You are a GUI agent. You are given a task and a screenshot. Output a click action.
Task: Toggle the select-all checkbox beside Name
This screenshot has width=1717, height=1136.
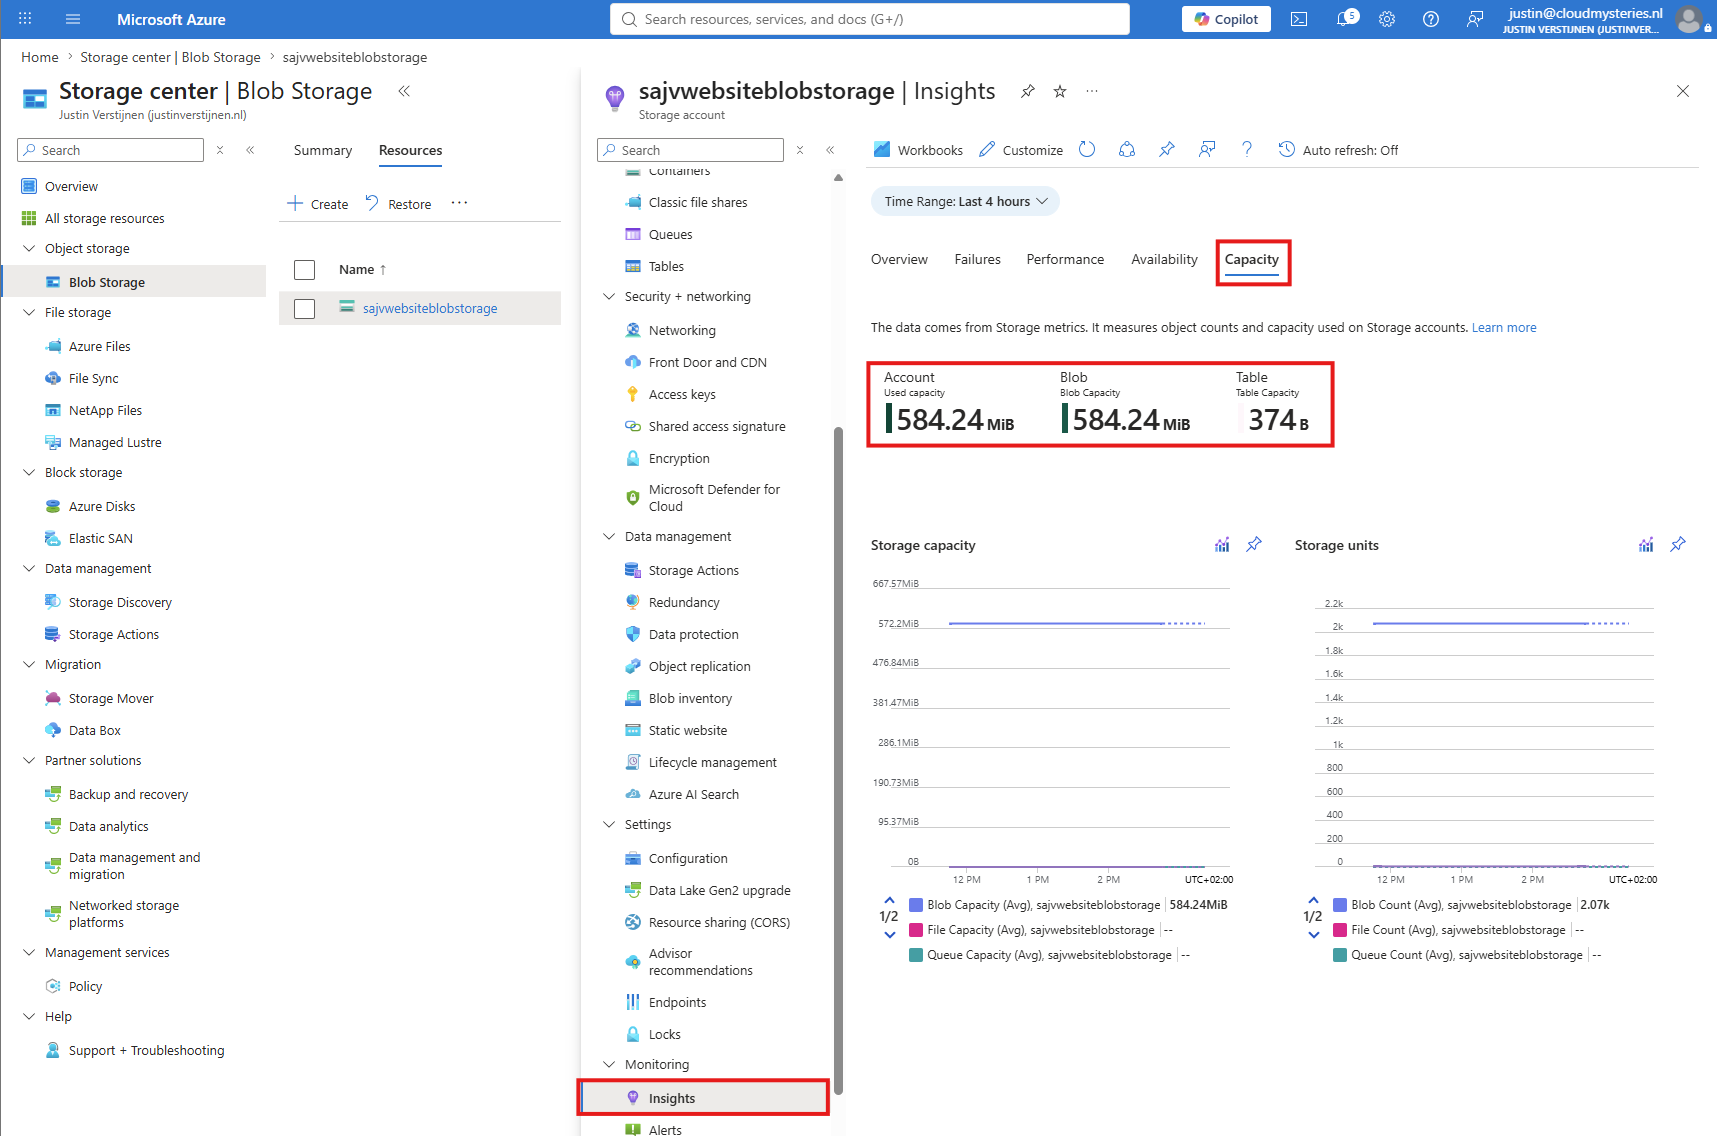305,270
